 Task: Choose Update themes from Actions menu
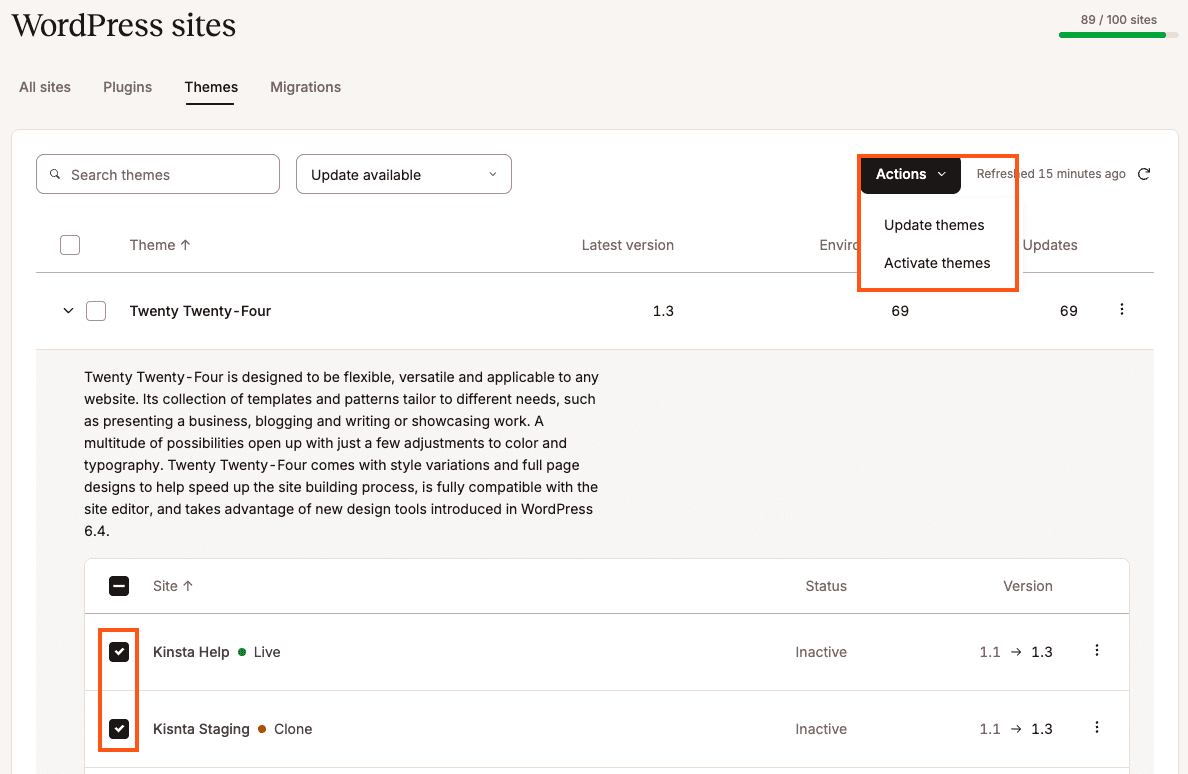click(x=934, y=225)
